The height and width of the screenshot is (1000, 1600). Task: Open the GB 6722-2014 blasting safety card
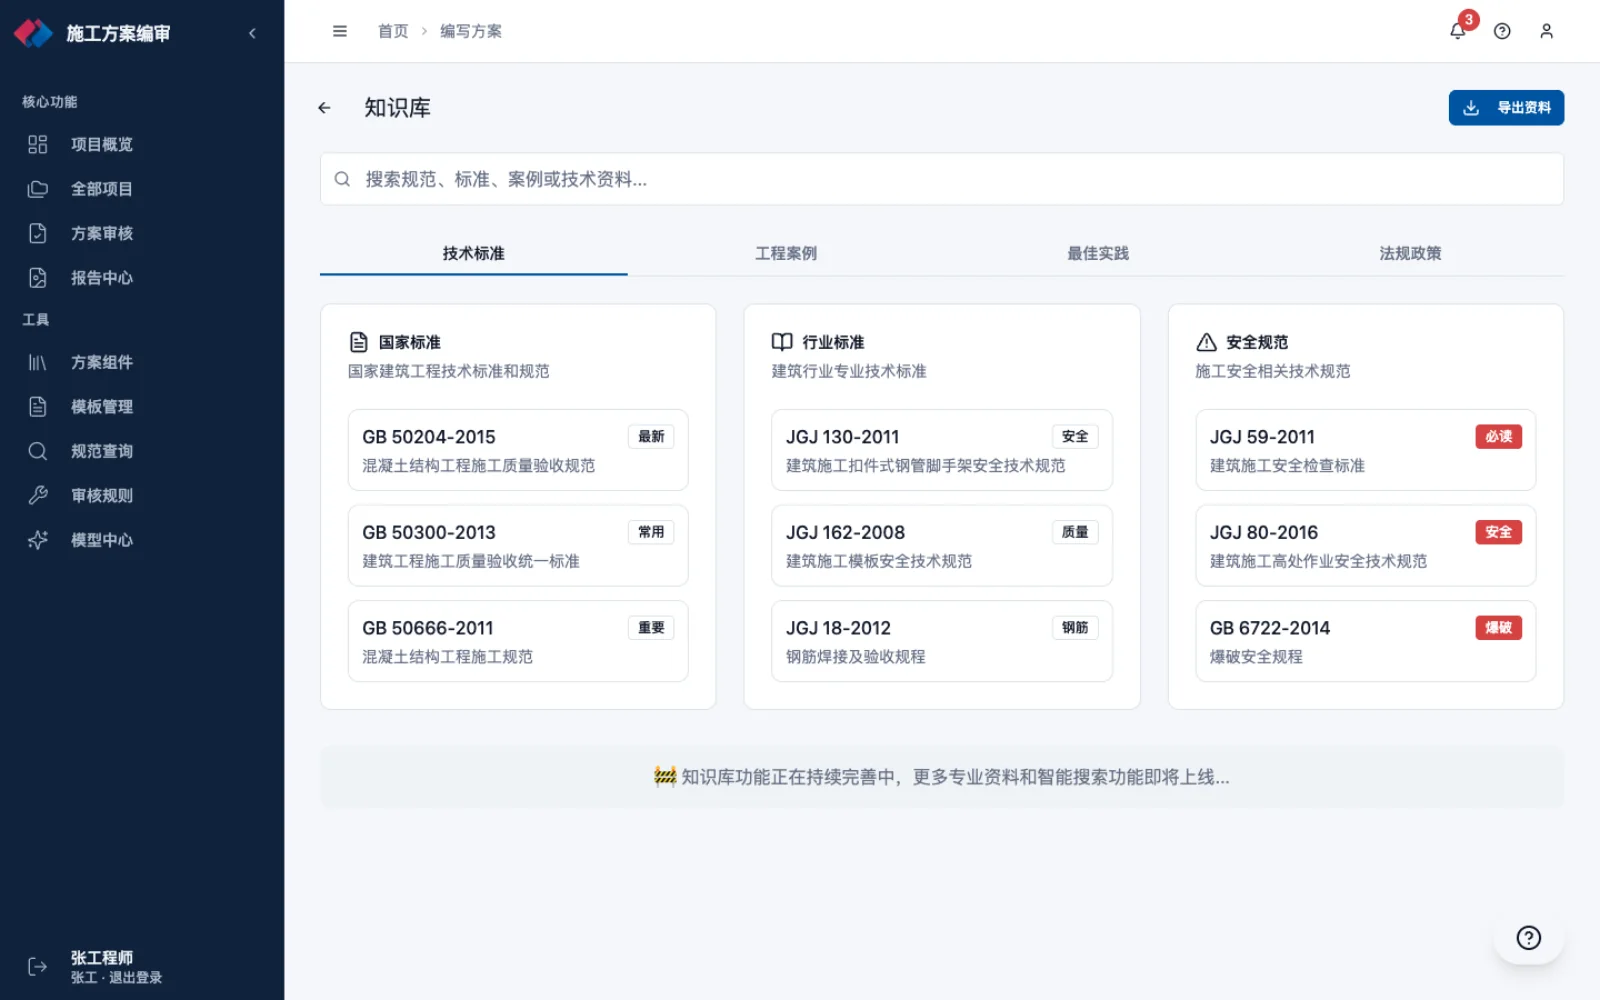coord(1366,641)
